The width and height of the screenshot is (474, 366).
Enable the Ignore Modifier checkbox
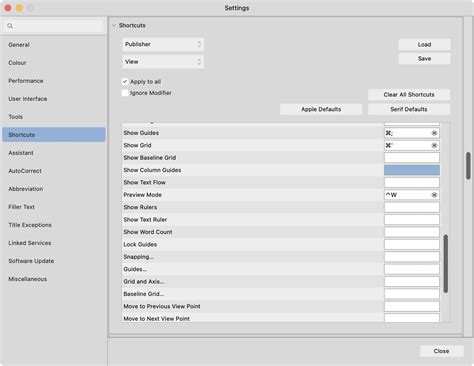coord(125,93)
